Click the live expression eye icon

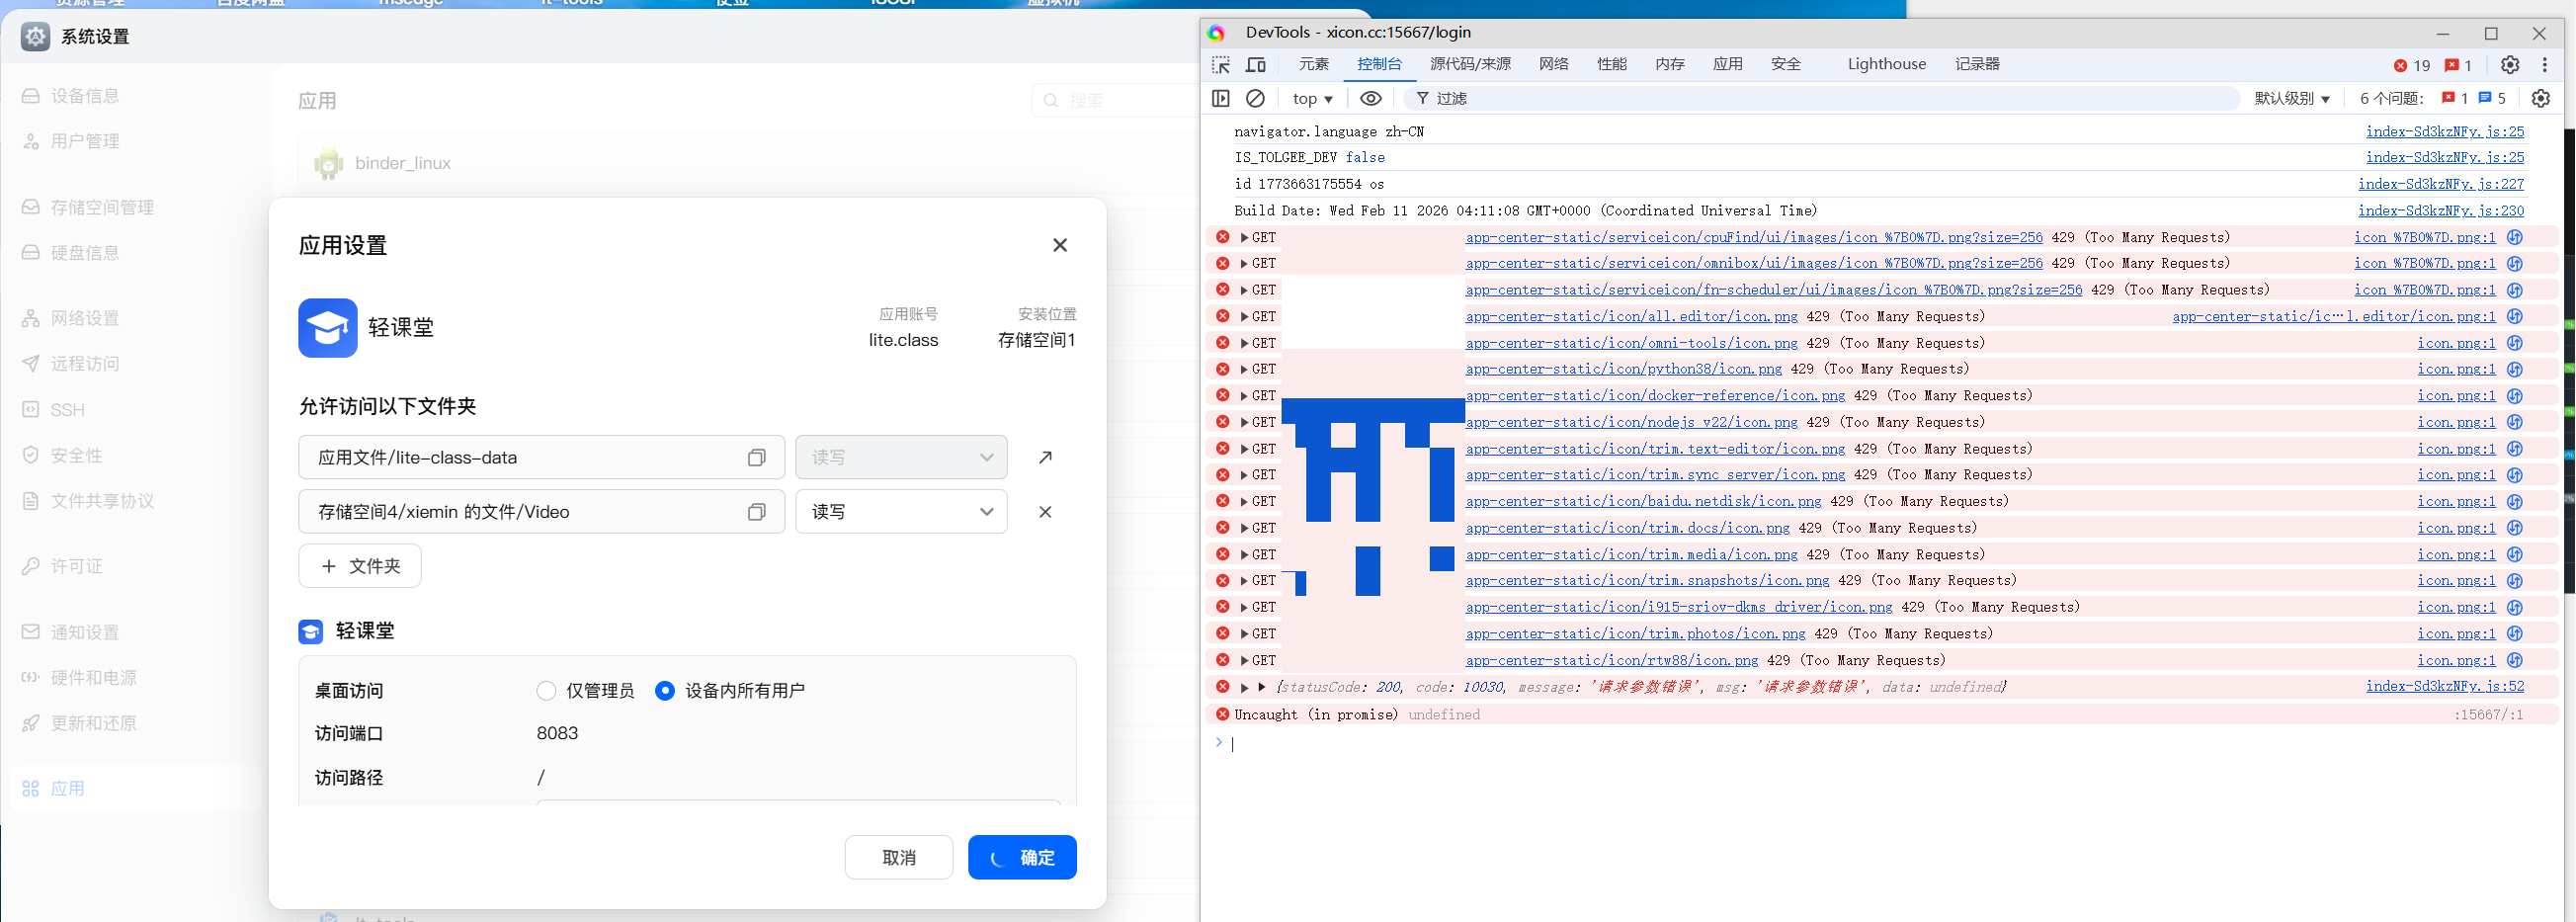[1371, 98]
